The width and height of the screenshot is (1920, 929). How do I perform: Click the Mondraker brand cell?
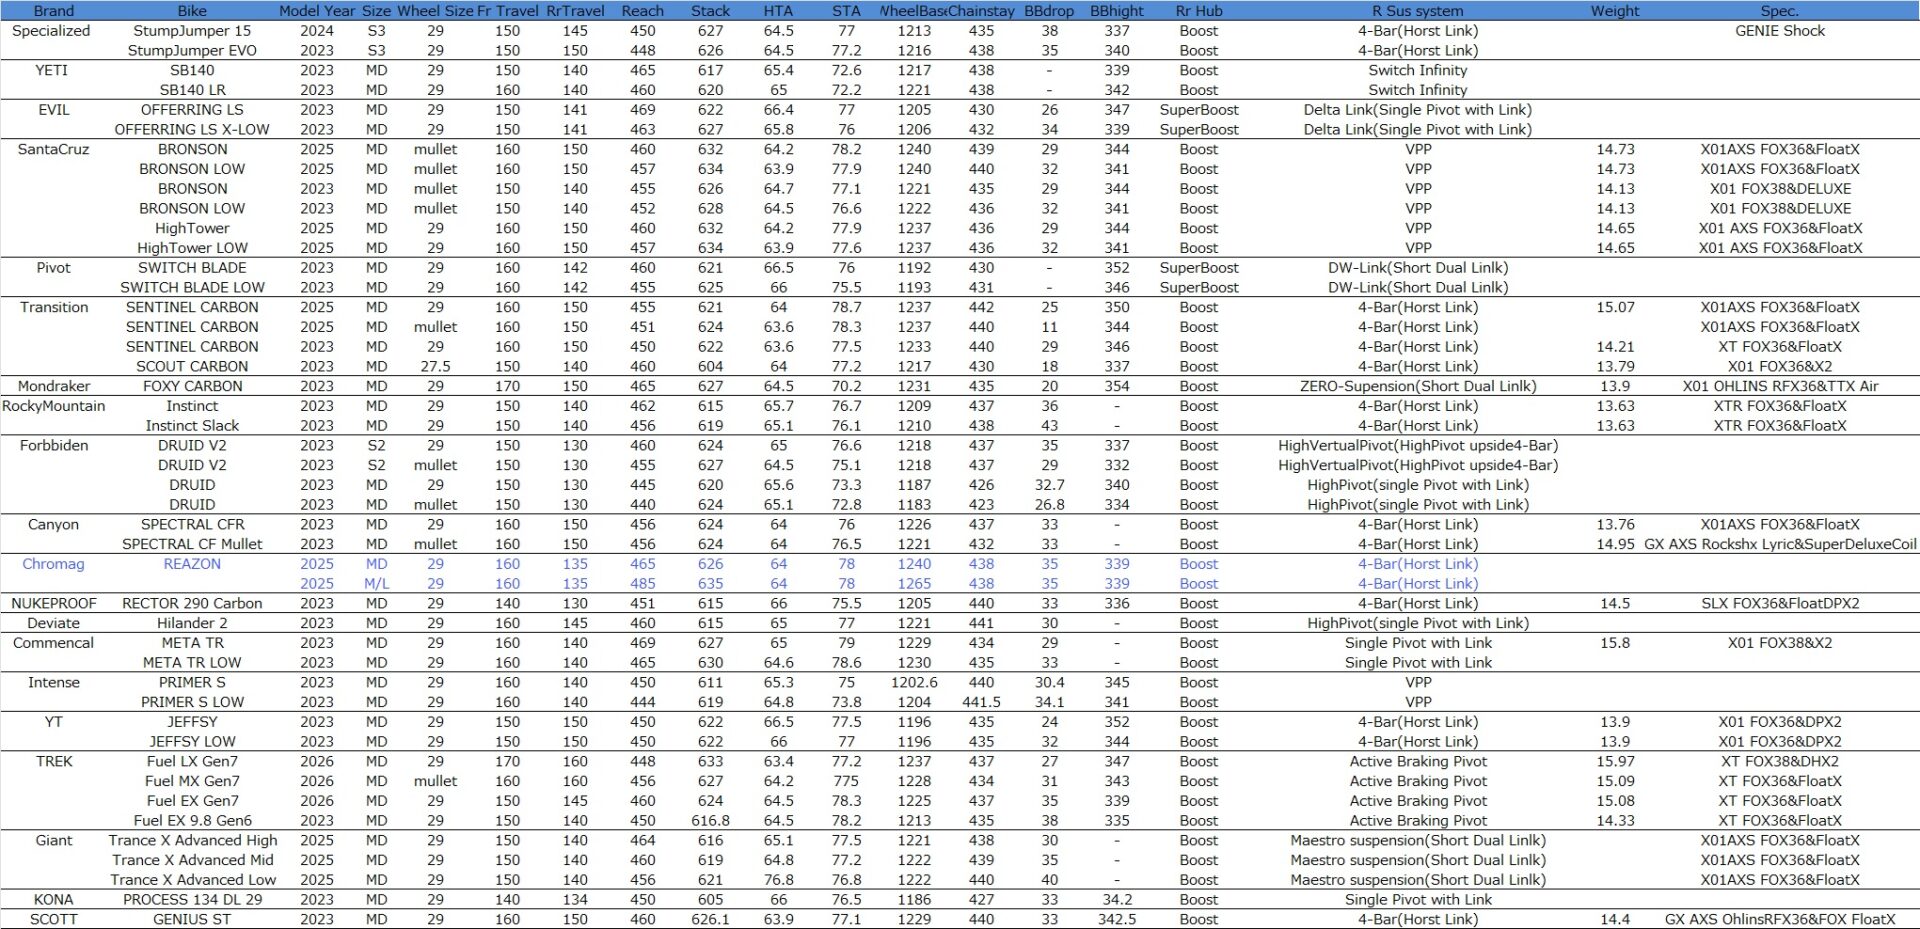pos(53,386)
